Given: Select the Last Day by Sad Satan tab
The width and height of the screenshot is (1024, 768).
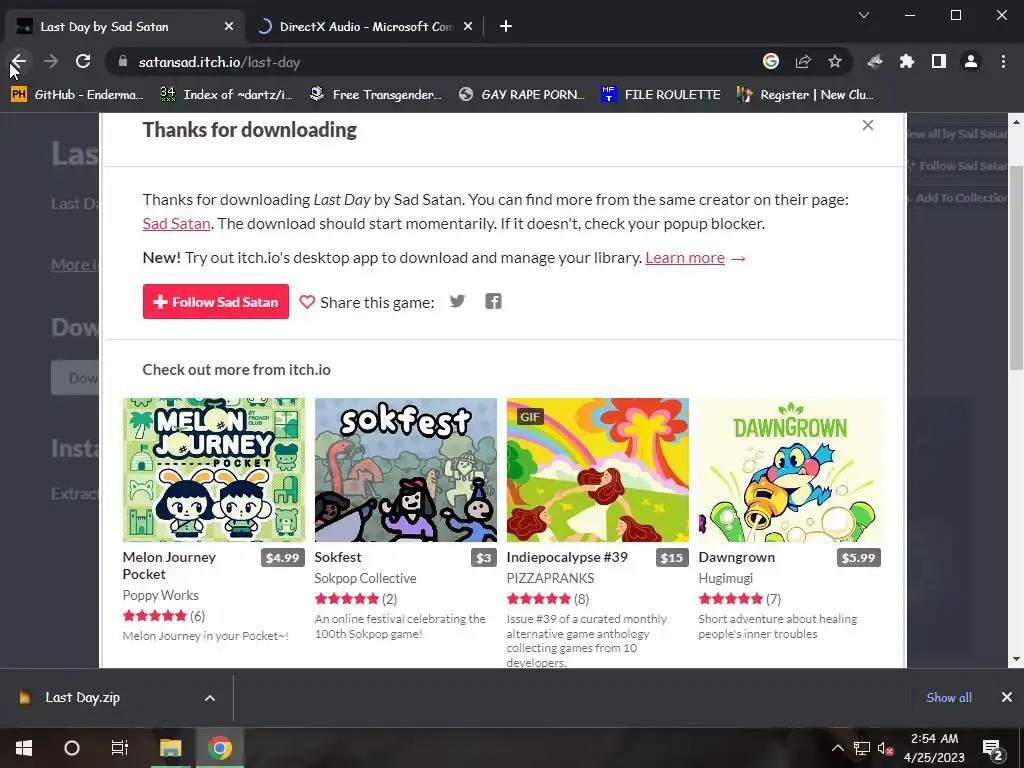Looking at the screenshot, I should pos(124,26).
